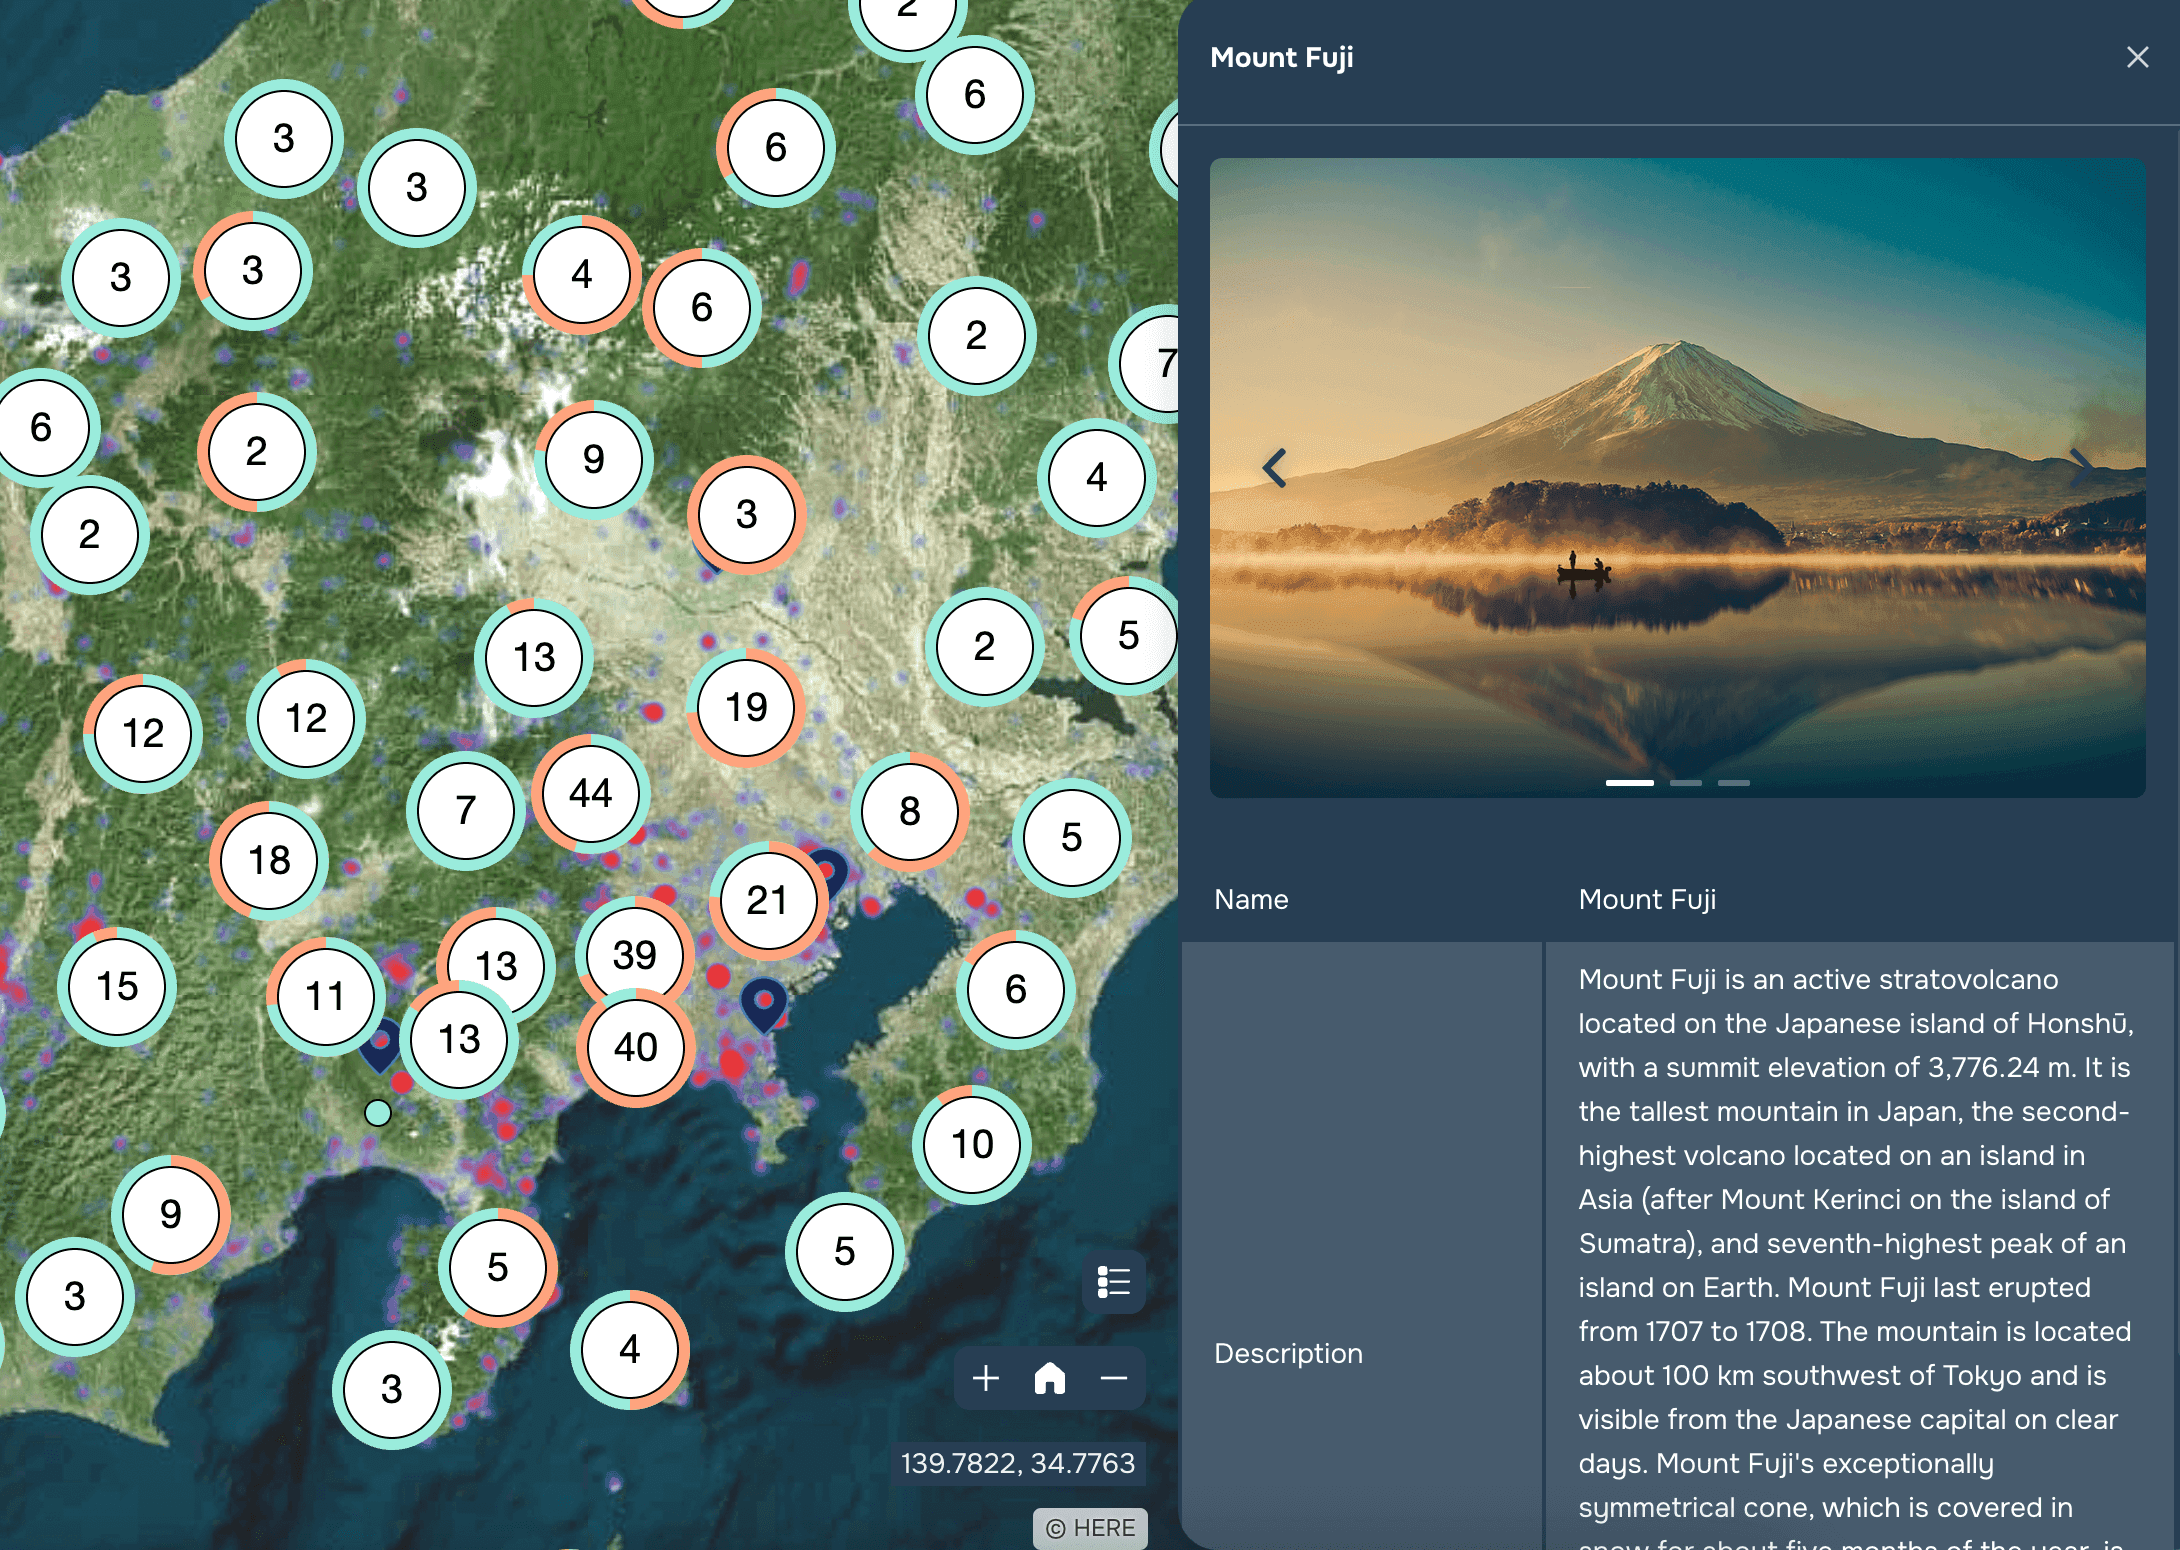Click the Mount Fuji photo thumbnail

click(x=1677, y=478)
